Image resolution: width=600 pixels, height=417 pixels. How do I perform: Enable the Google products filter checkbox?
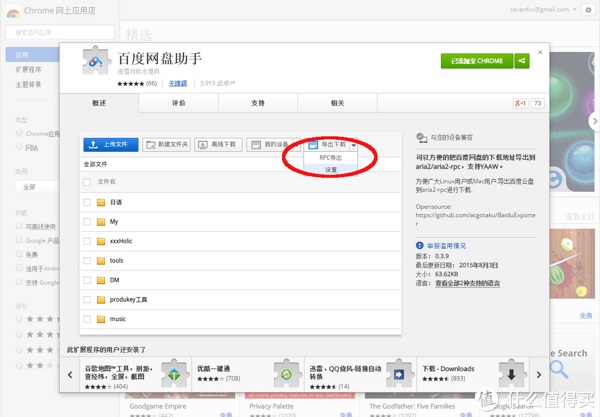19,240
